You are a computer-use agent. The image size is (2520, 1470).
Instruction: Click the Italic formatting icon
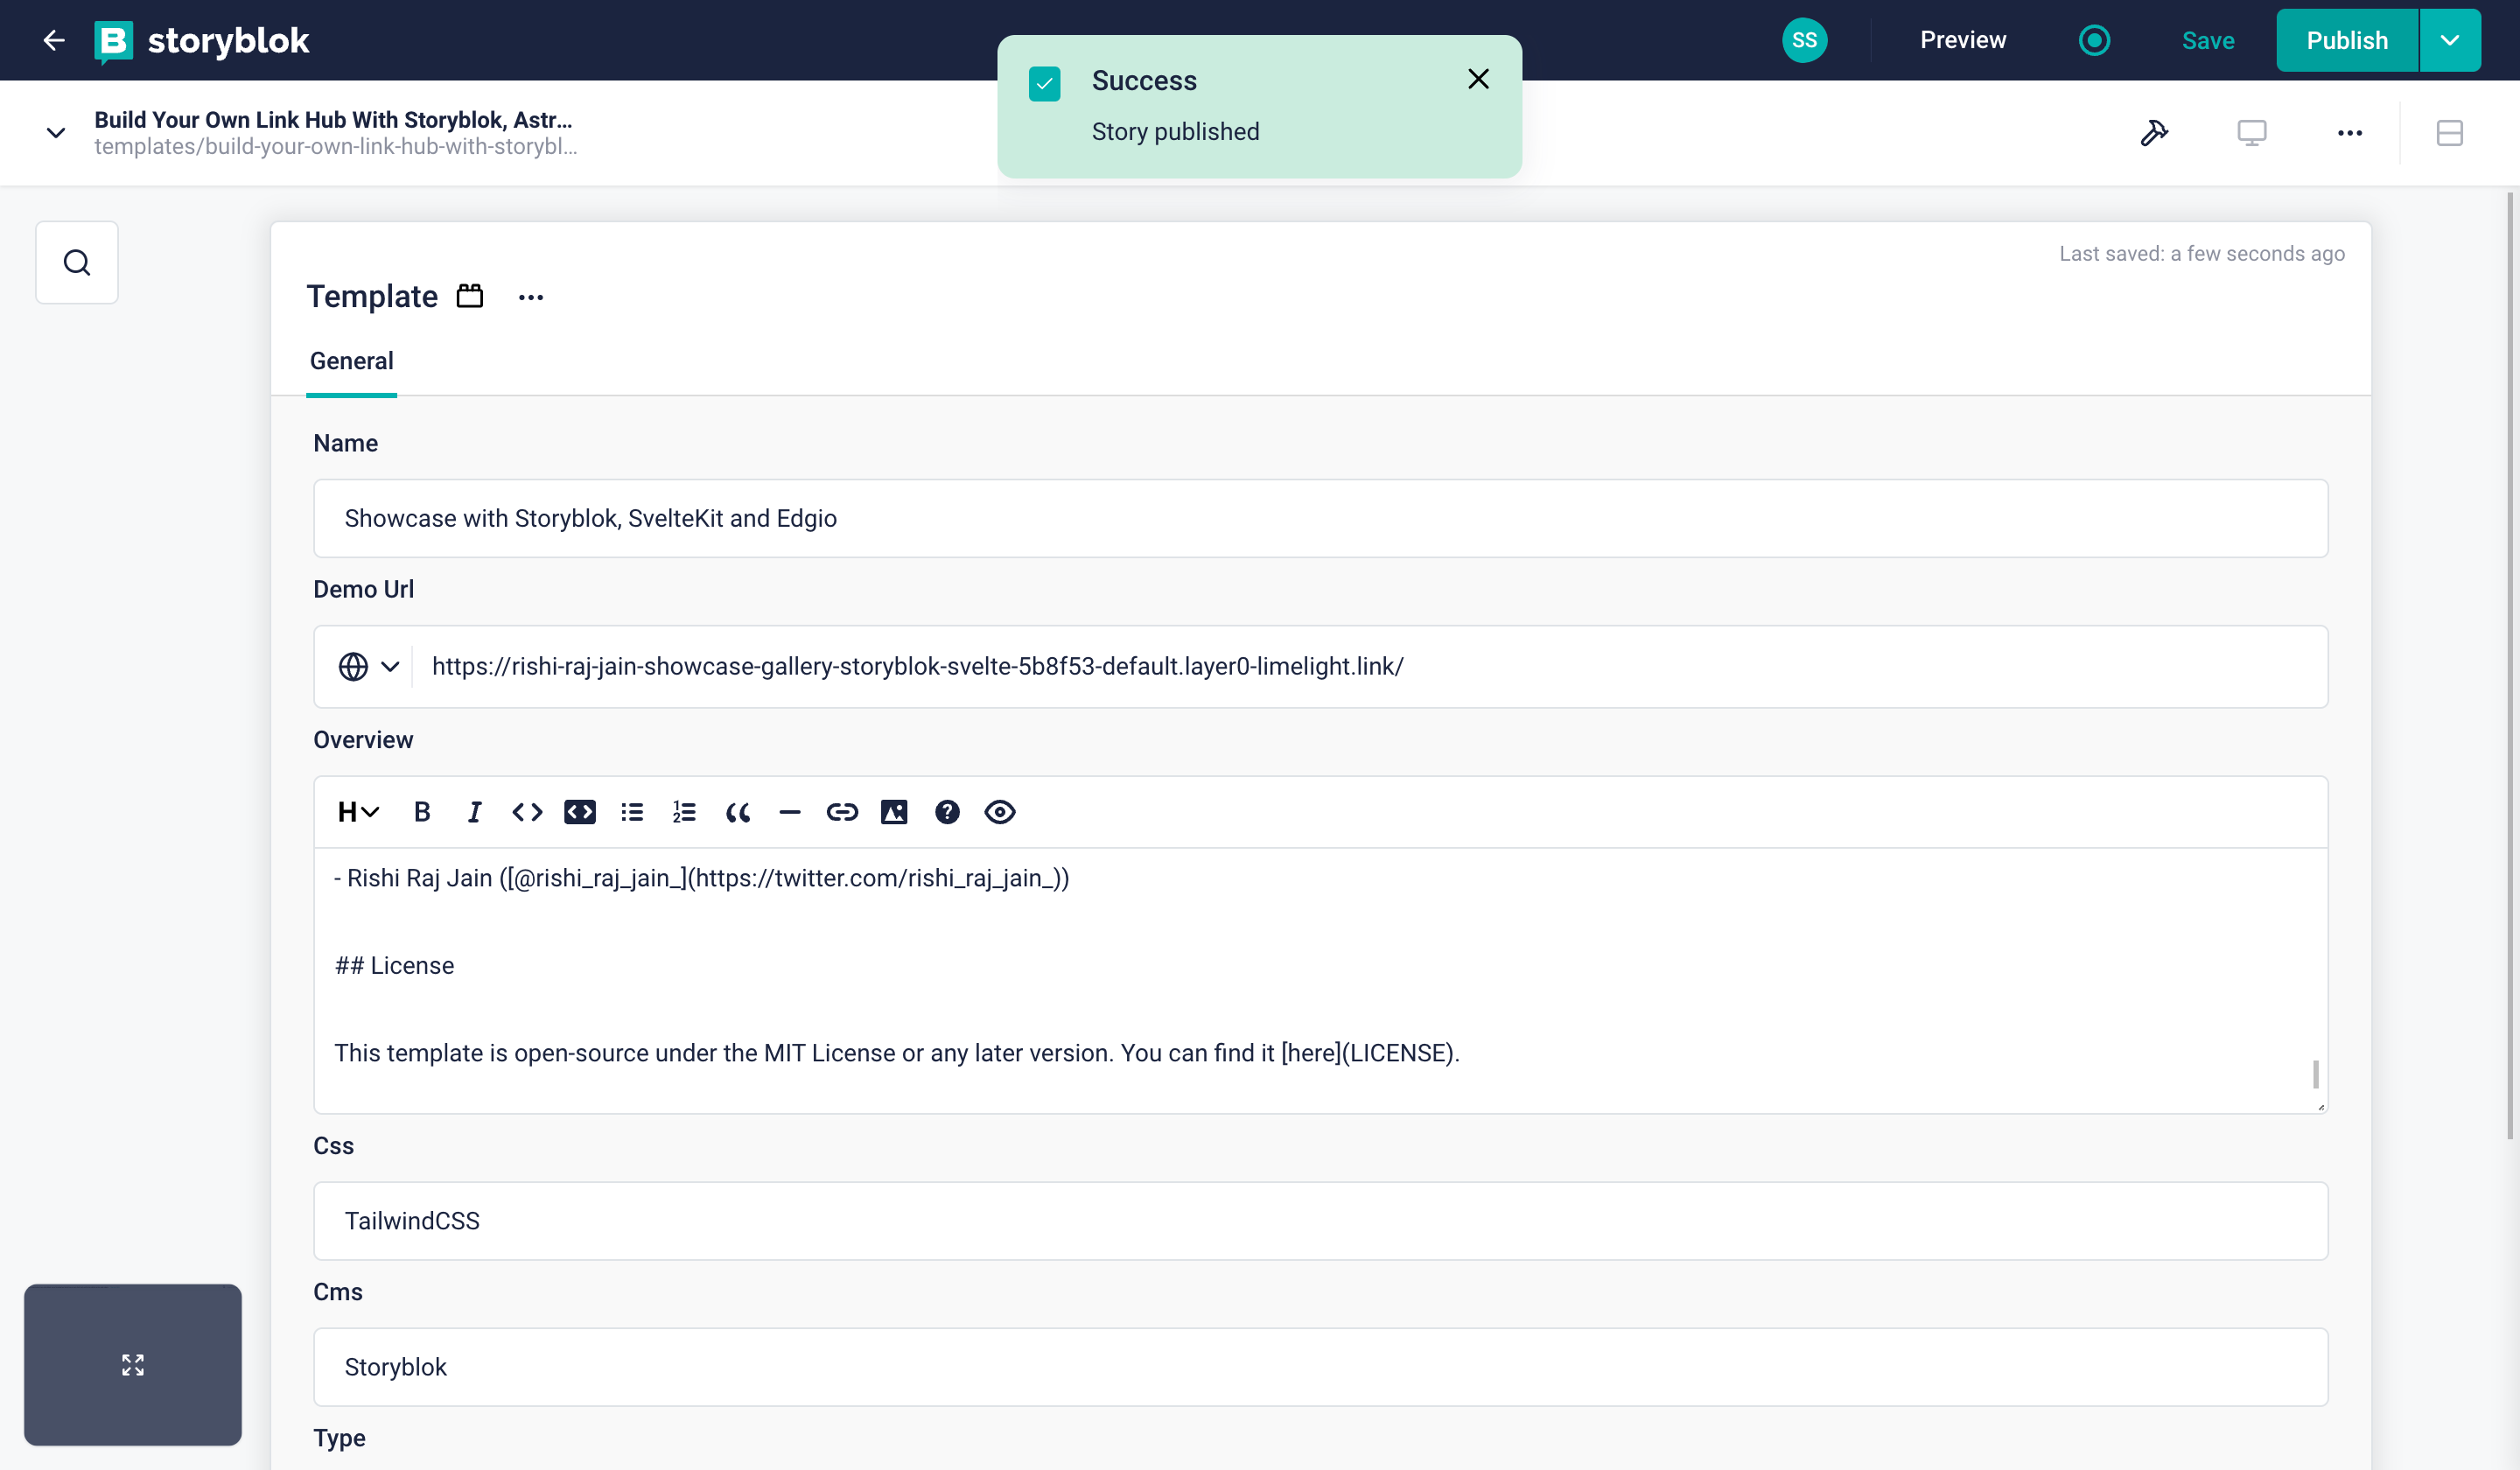pyautogui.click(x=474, y=812)
